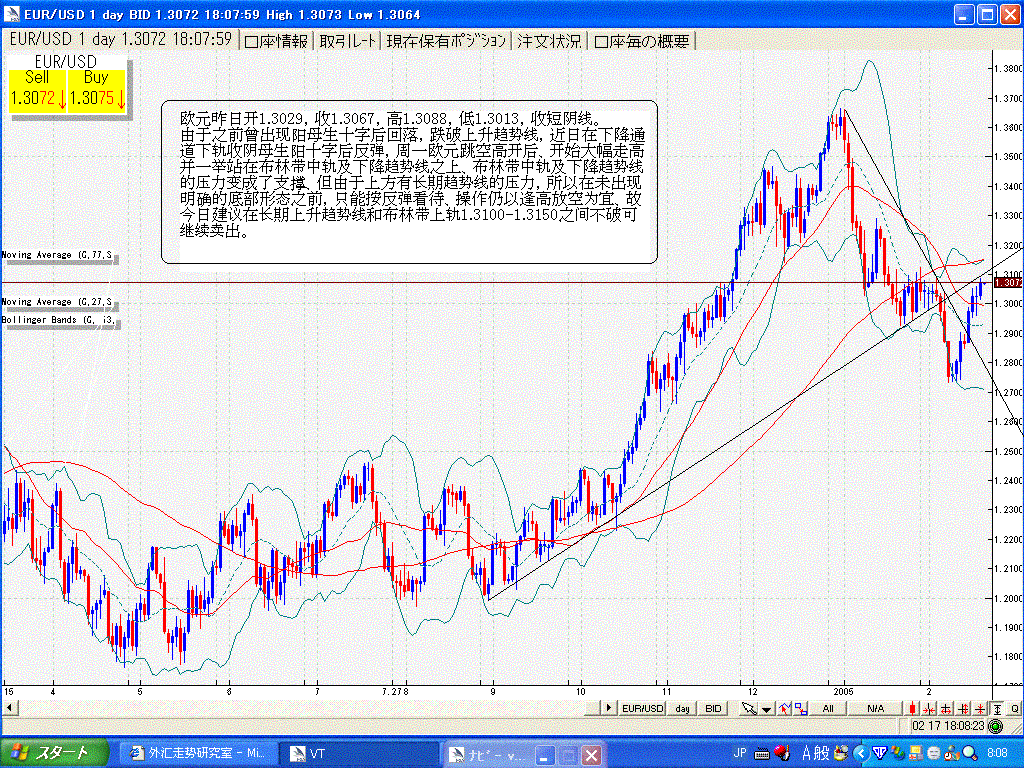This screenshot has width=1024, height=768.
Task: Open the BID price type selector
Action: click(x=713, y=709)
